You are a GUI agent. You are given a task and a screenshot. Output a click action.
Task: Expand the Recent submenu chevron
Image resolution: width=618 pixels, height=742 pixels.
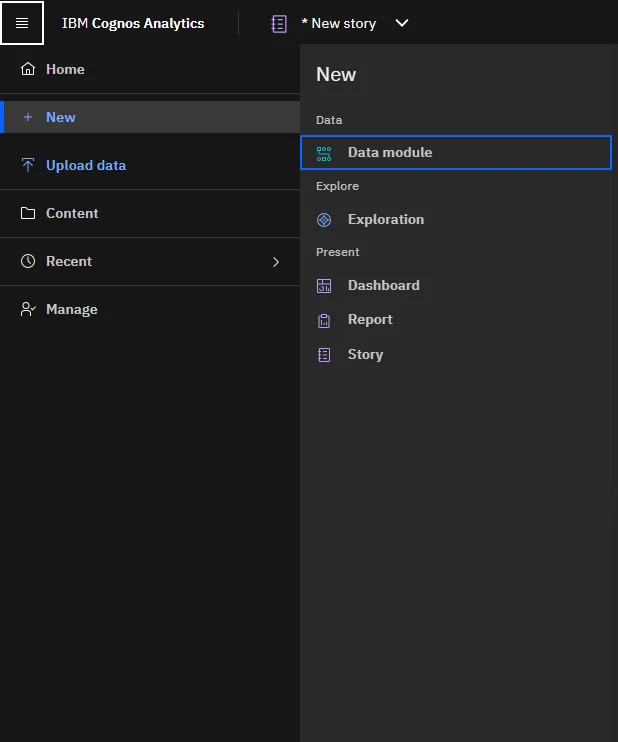[x=276, y=262]
